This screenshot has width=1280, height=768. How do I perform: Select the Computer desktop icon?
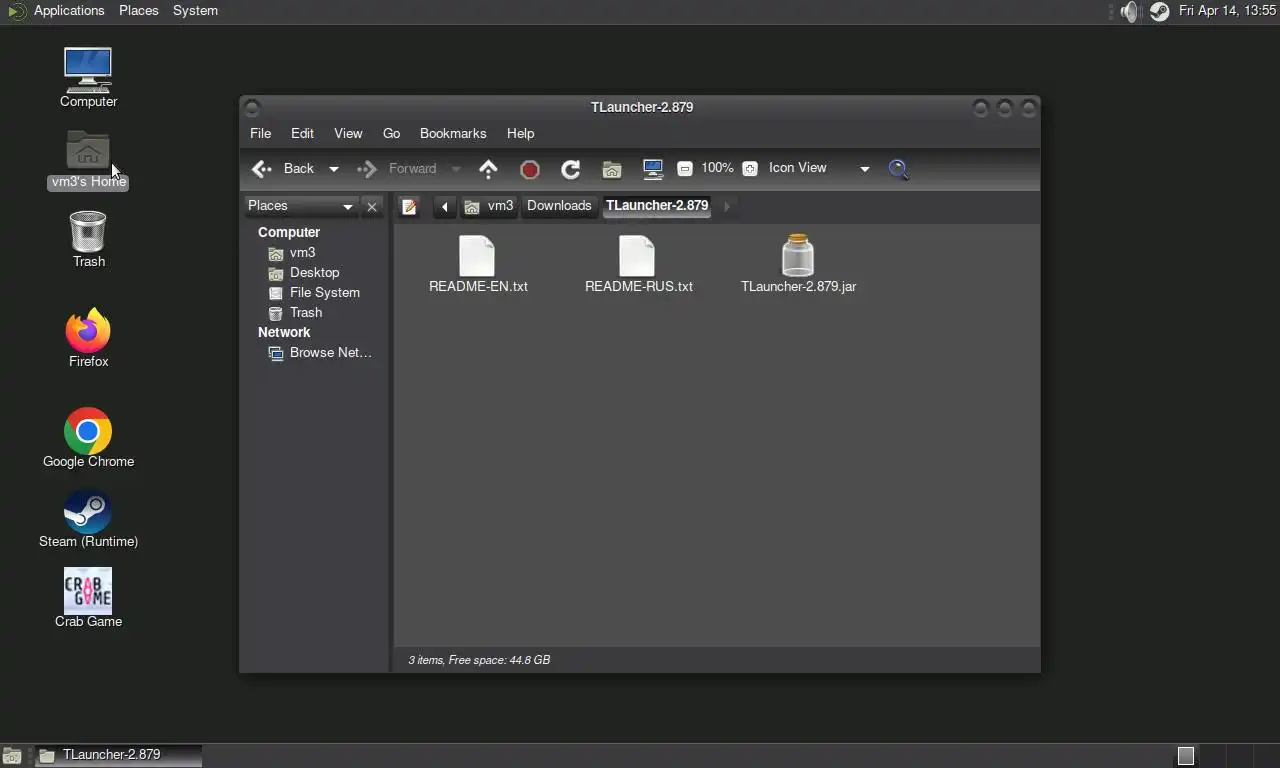click(88, 78)
